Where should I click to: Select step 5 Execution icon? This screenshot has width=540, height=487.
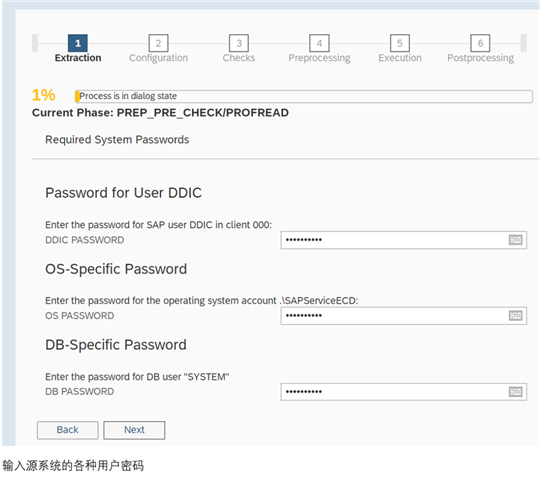pos(400,43)
